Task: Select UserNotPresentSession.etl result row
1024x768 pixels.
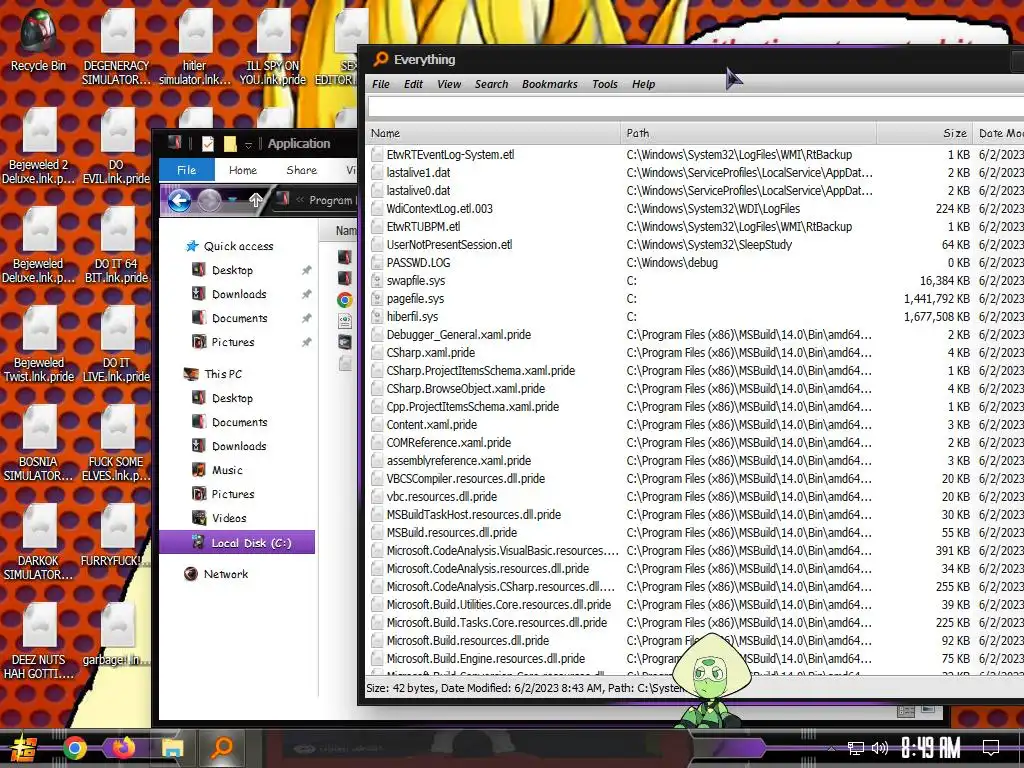Action: [695, 245]
